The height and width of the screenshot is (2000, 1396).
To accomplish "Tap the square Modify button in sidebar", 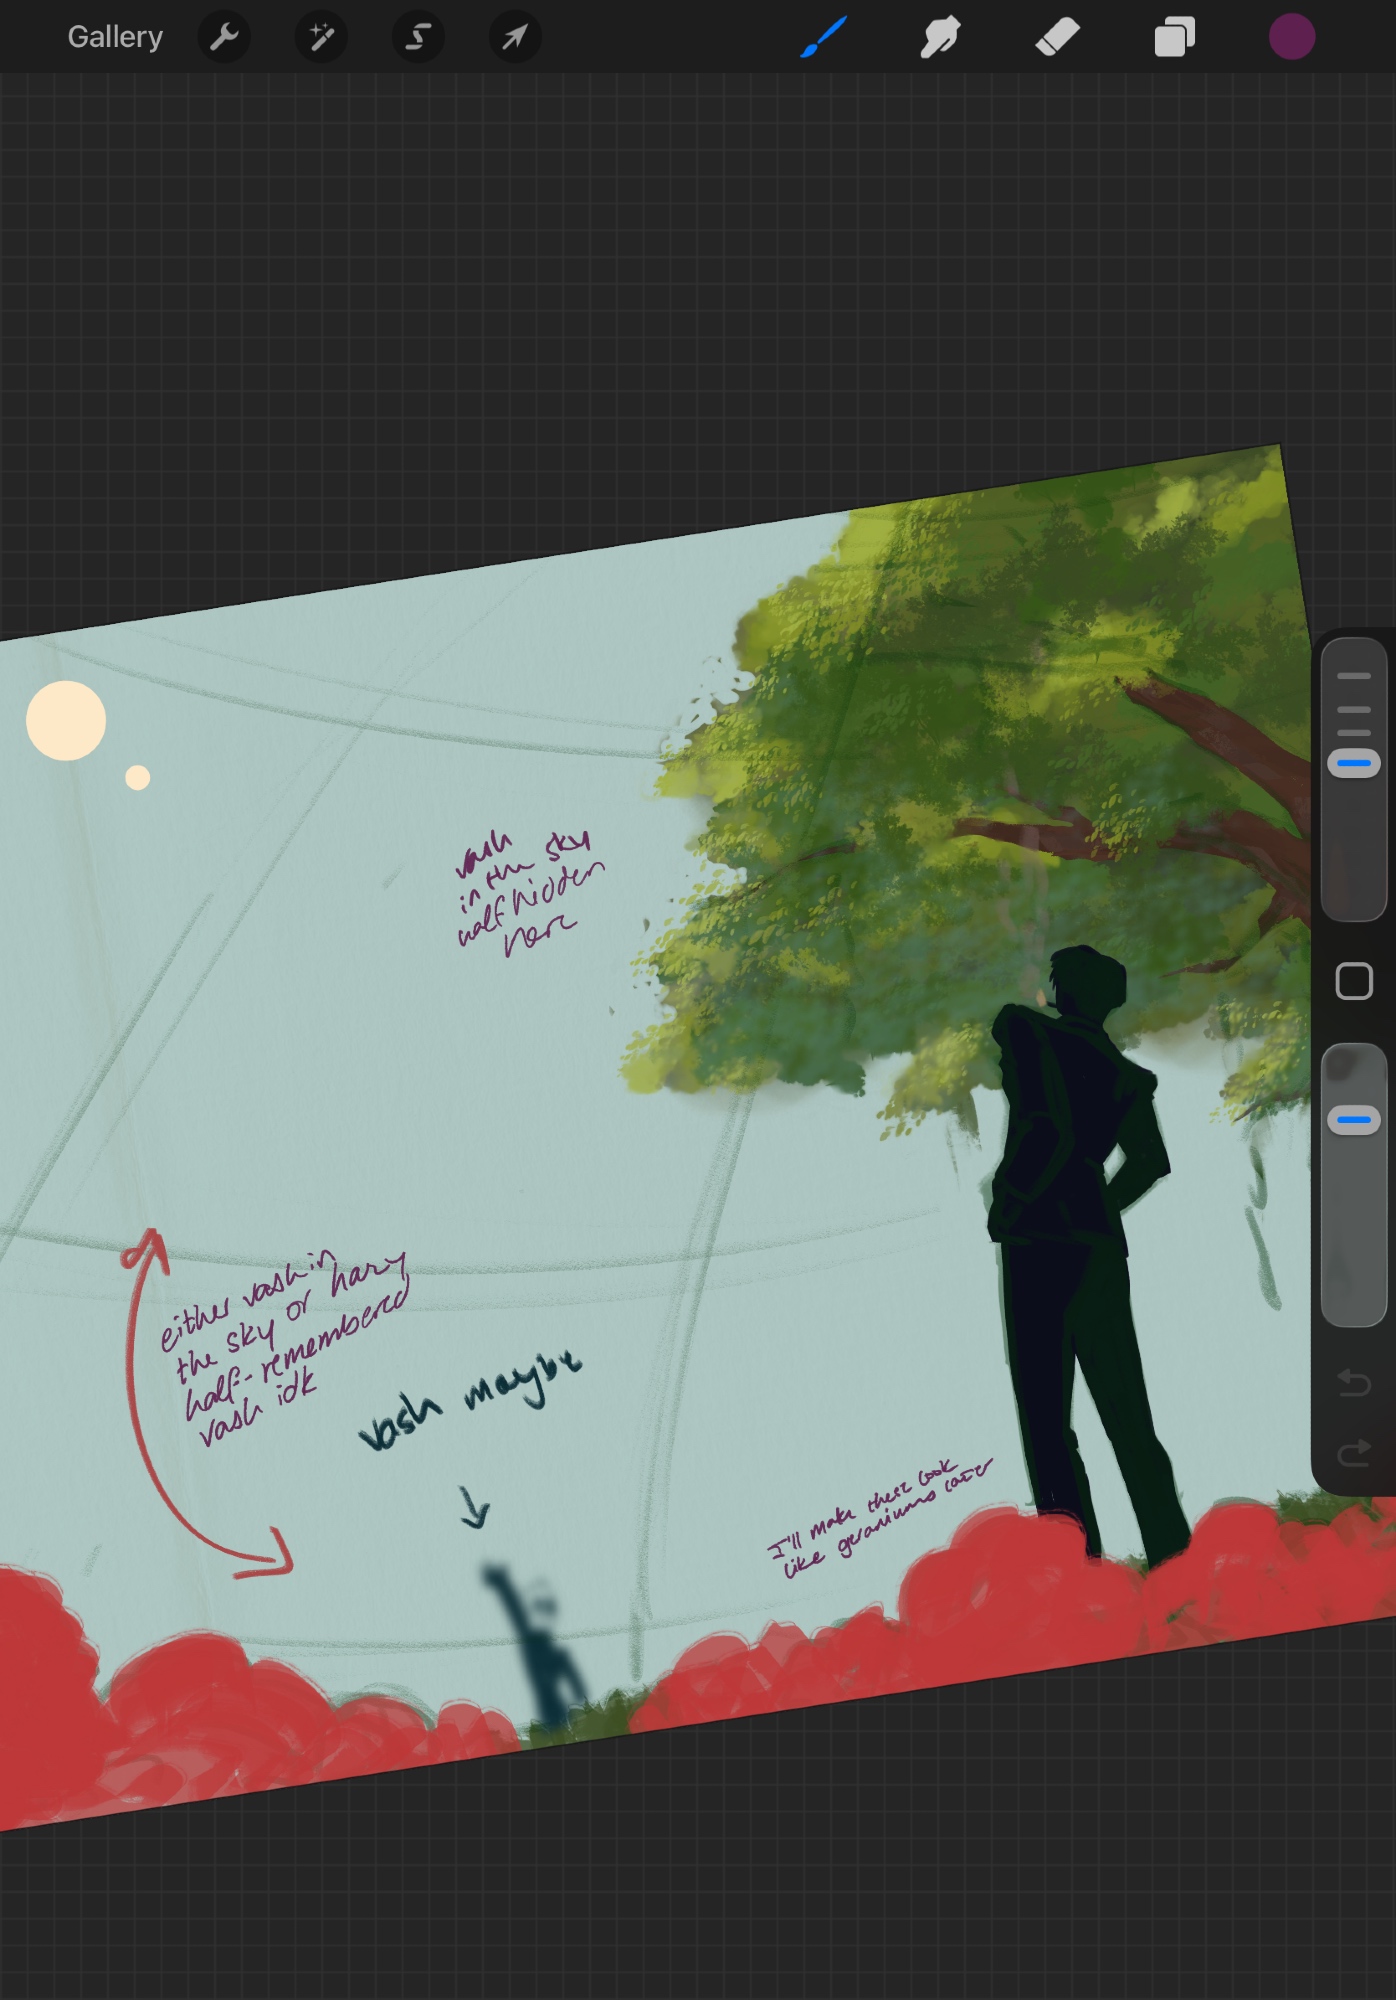I will tap(1354, 981).
